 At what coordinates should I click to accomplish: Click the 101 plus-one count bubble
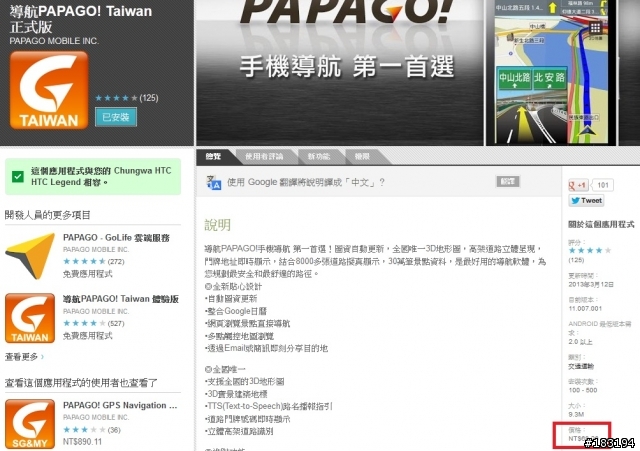pyautogui.click(x=603, y=185)
